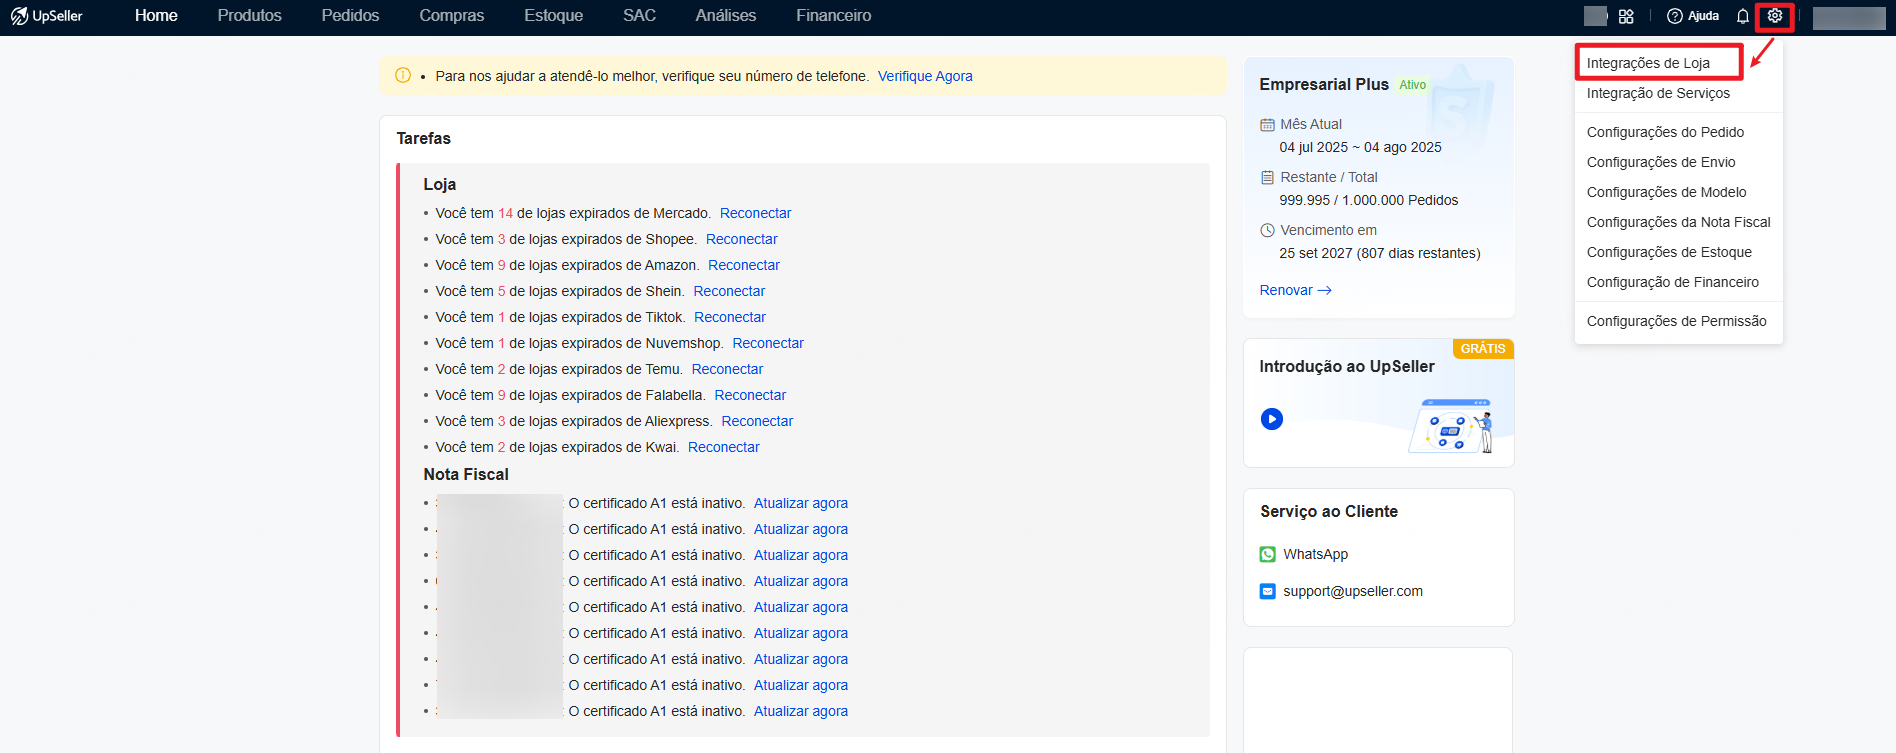Open Configurações de Modelo
The width and height of the screenshot is (1896, 753).
[1666, 192]
